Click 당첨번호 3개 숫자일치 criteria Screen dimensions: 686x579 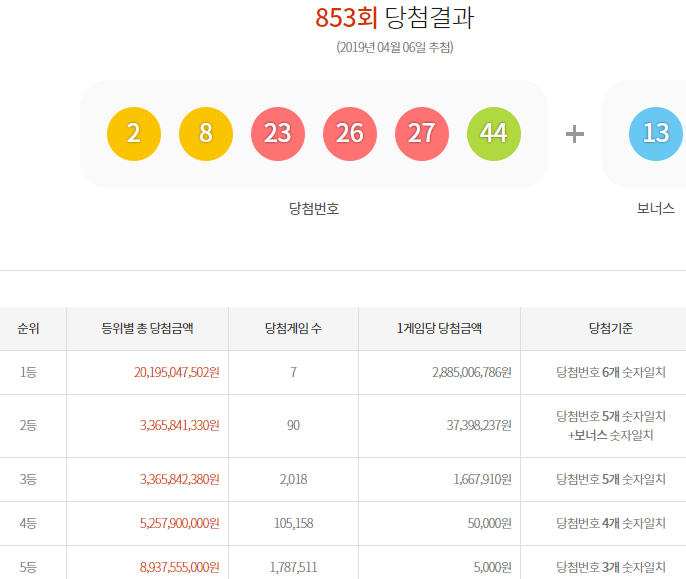[x=611, y=568]
